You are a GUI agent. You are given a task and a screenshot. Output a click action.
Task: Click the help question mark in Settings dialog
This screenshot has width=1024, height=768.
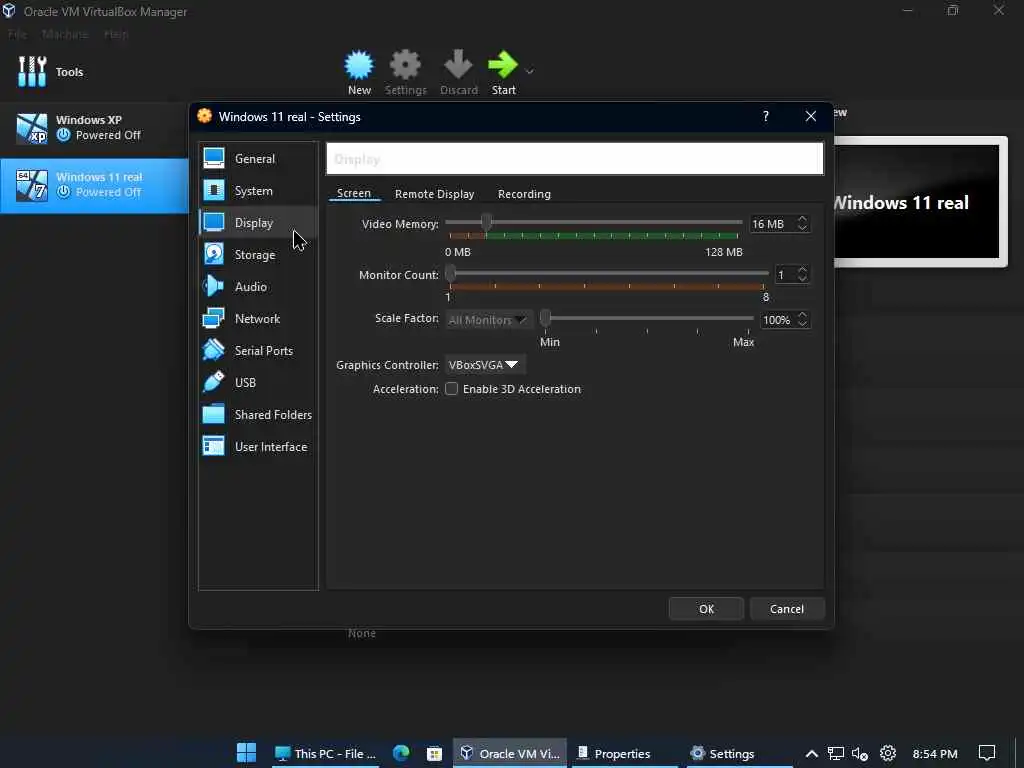pyautogui.click(x=765, y=116)
